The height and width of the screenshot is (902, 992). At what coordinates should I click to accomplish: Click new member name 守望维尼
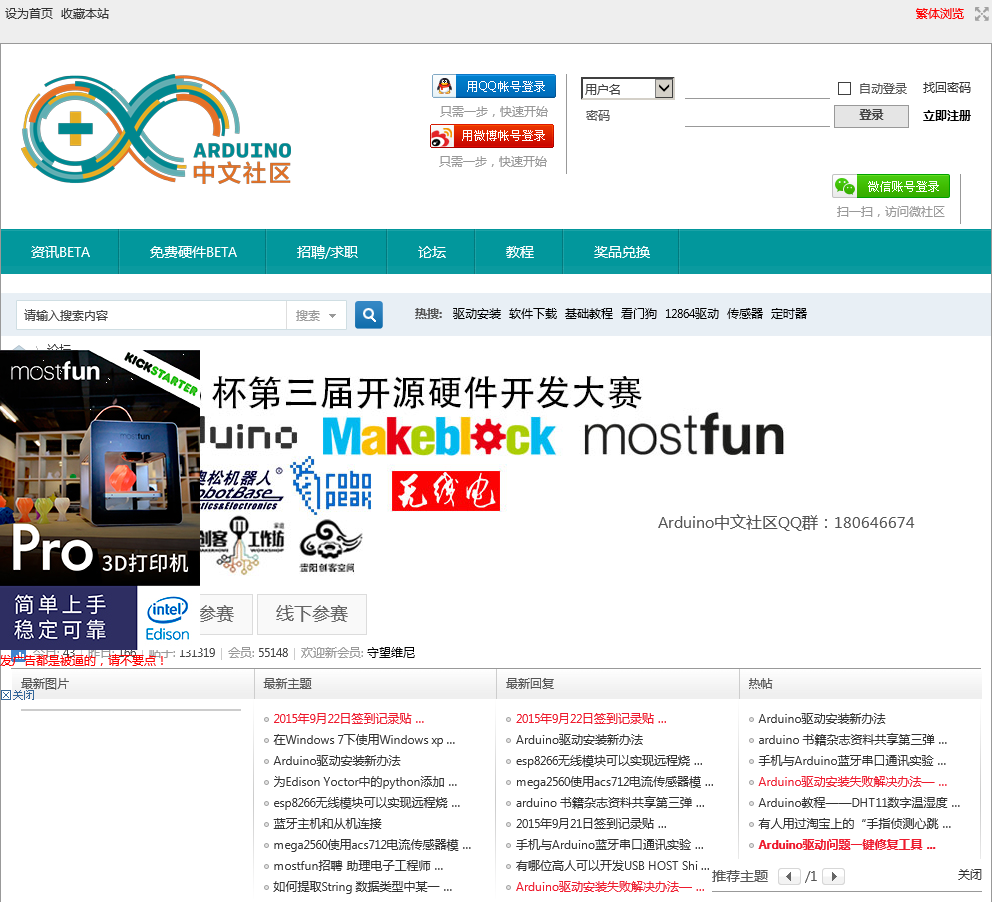[391, 653]
